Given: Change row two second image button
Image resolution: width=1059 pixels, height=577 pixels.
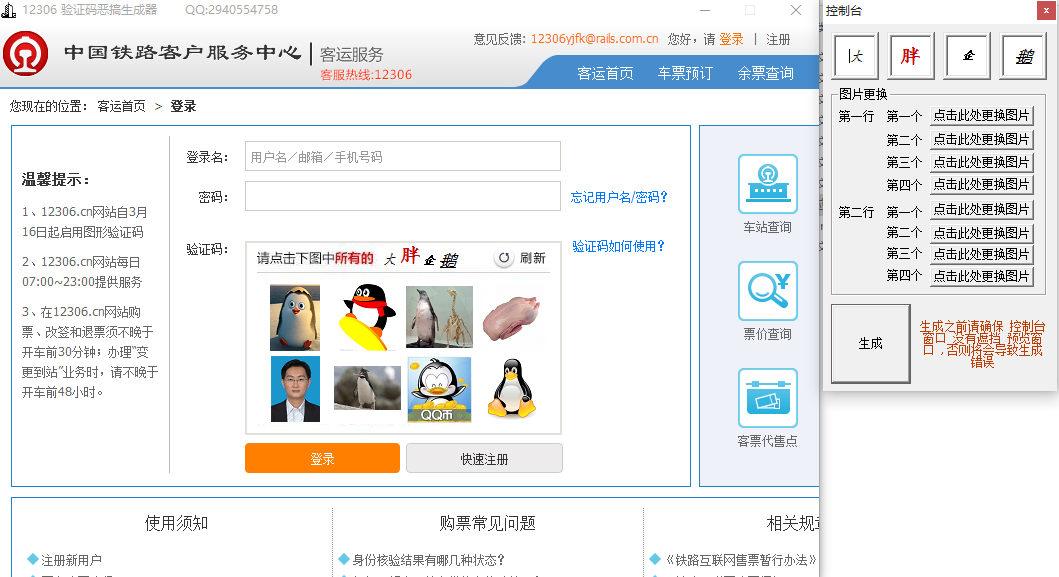Looking at the screenshot, I should pyautogui.click(x=981, y=232).
